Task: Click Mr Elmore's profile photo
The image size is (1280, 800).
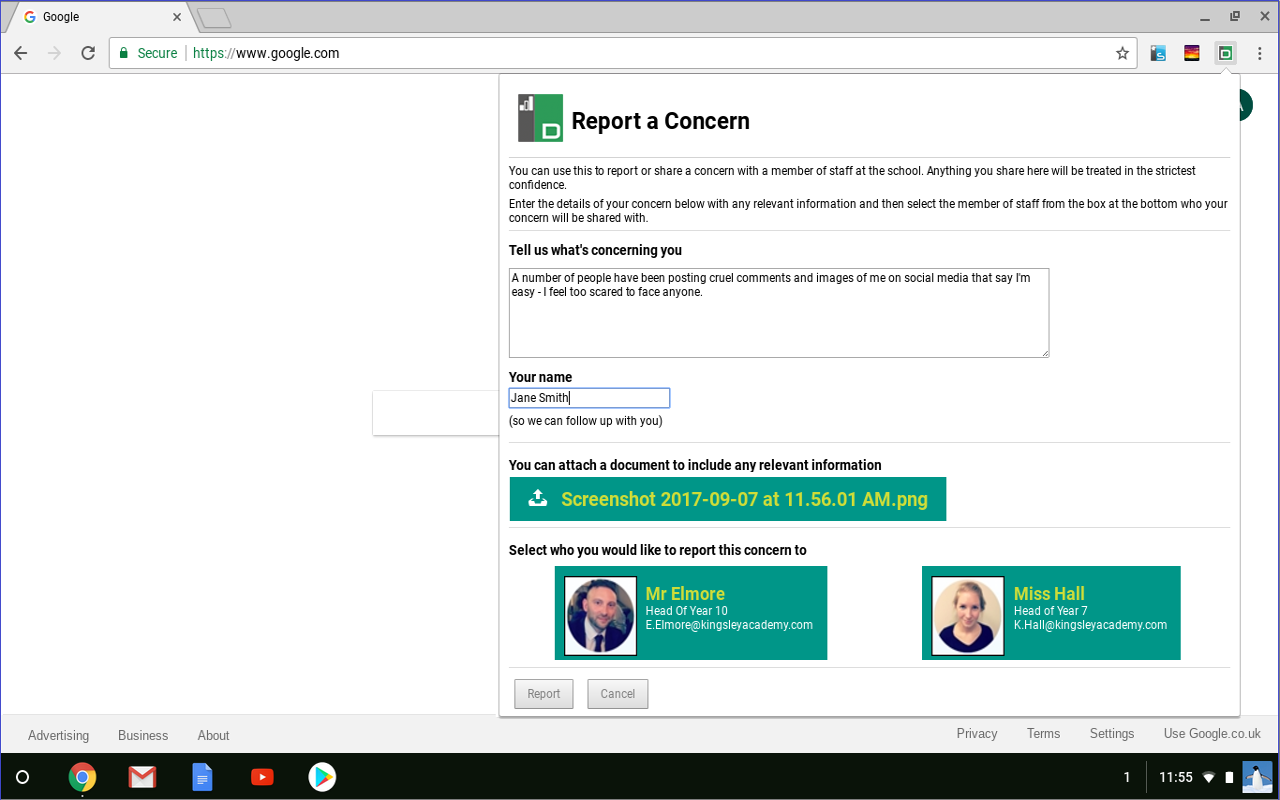Action: tap(600, 616)
